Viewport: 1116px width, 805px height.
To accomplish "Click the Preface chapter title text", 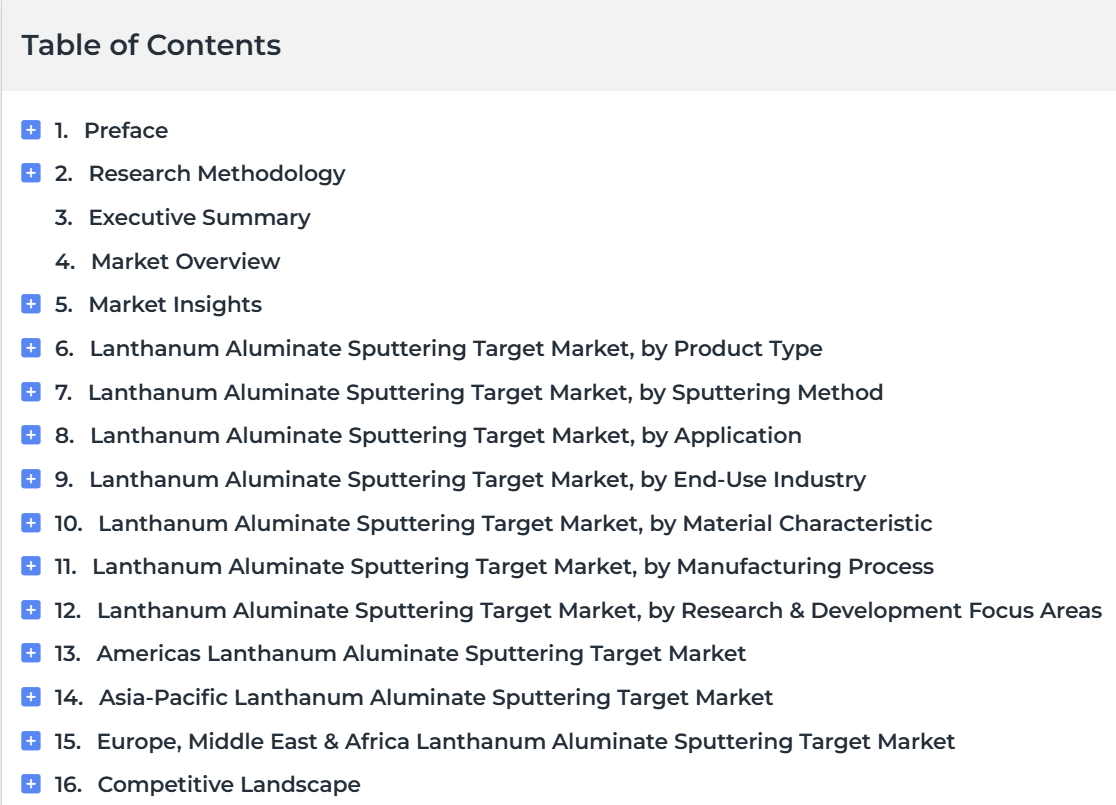I will tap(126, 130).
